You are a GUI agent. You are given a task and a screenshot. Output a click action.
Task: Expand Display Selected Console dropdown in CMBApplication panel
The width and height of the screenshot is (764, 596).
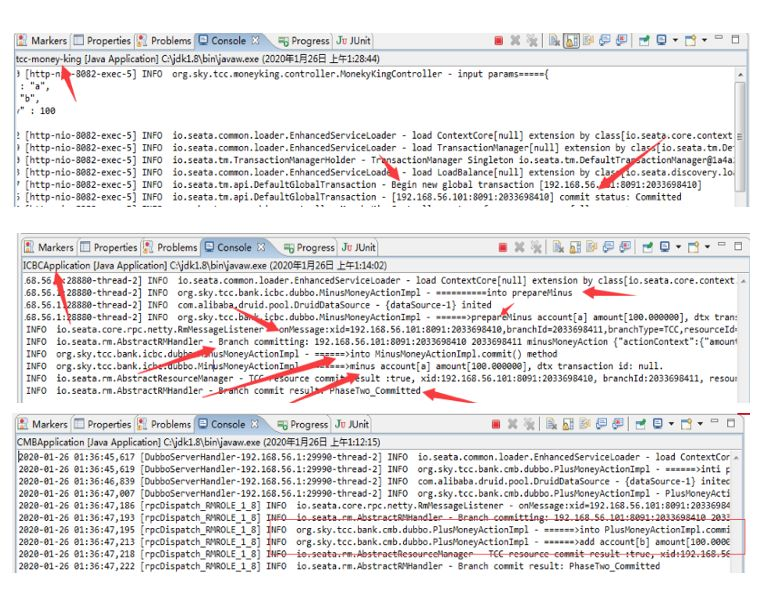click(x=671, y=423)
